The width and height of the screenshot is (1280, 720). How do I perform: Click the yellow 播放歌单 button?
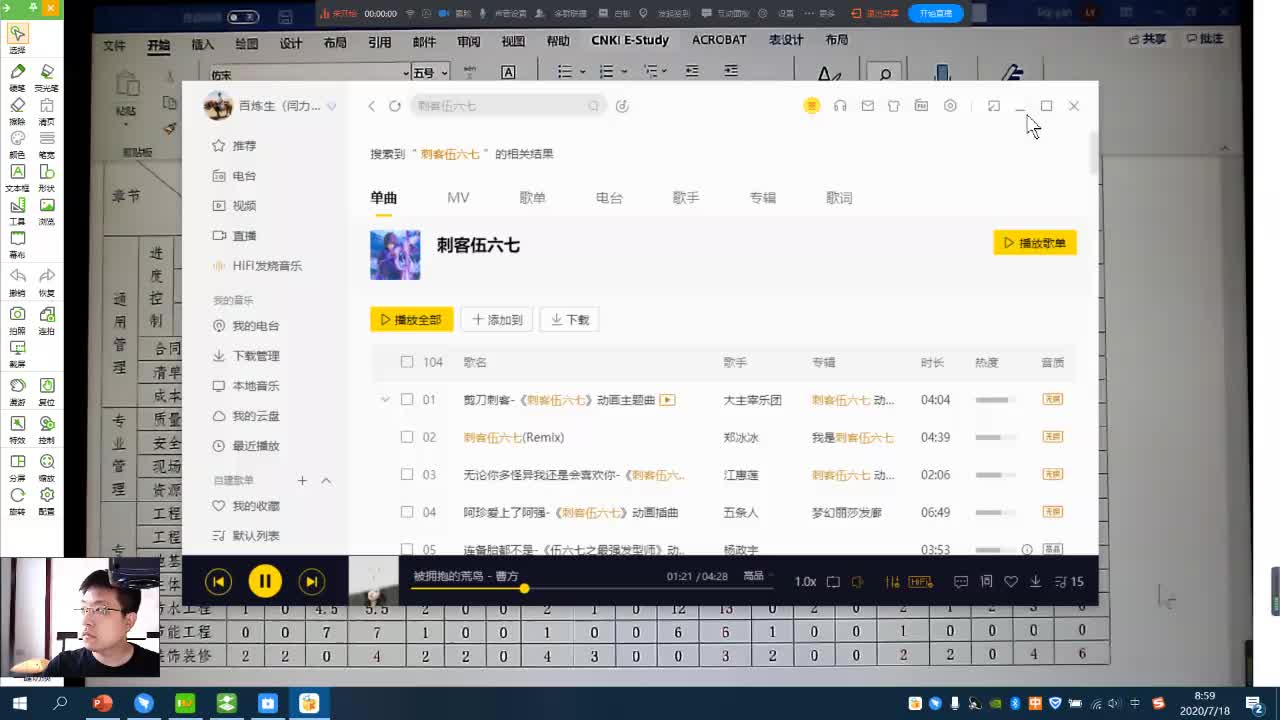[x=1035, y=243]
